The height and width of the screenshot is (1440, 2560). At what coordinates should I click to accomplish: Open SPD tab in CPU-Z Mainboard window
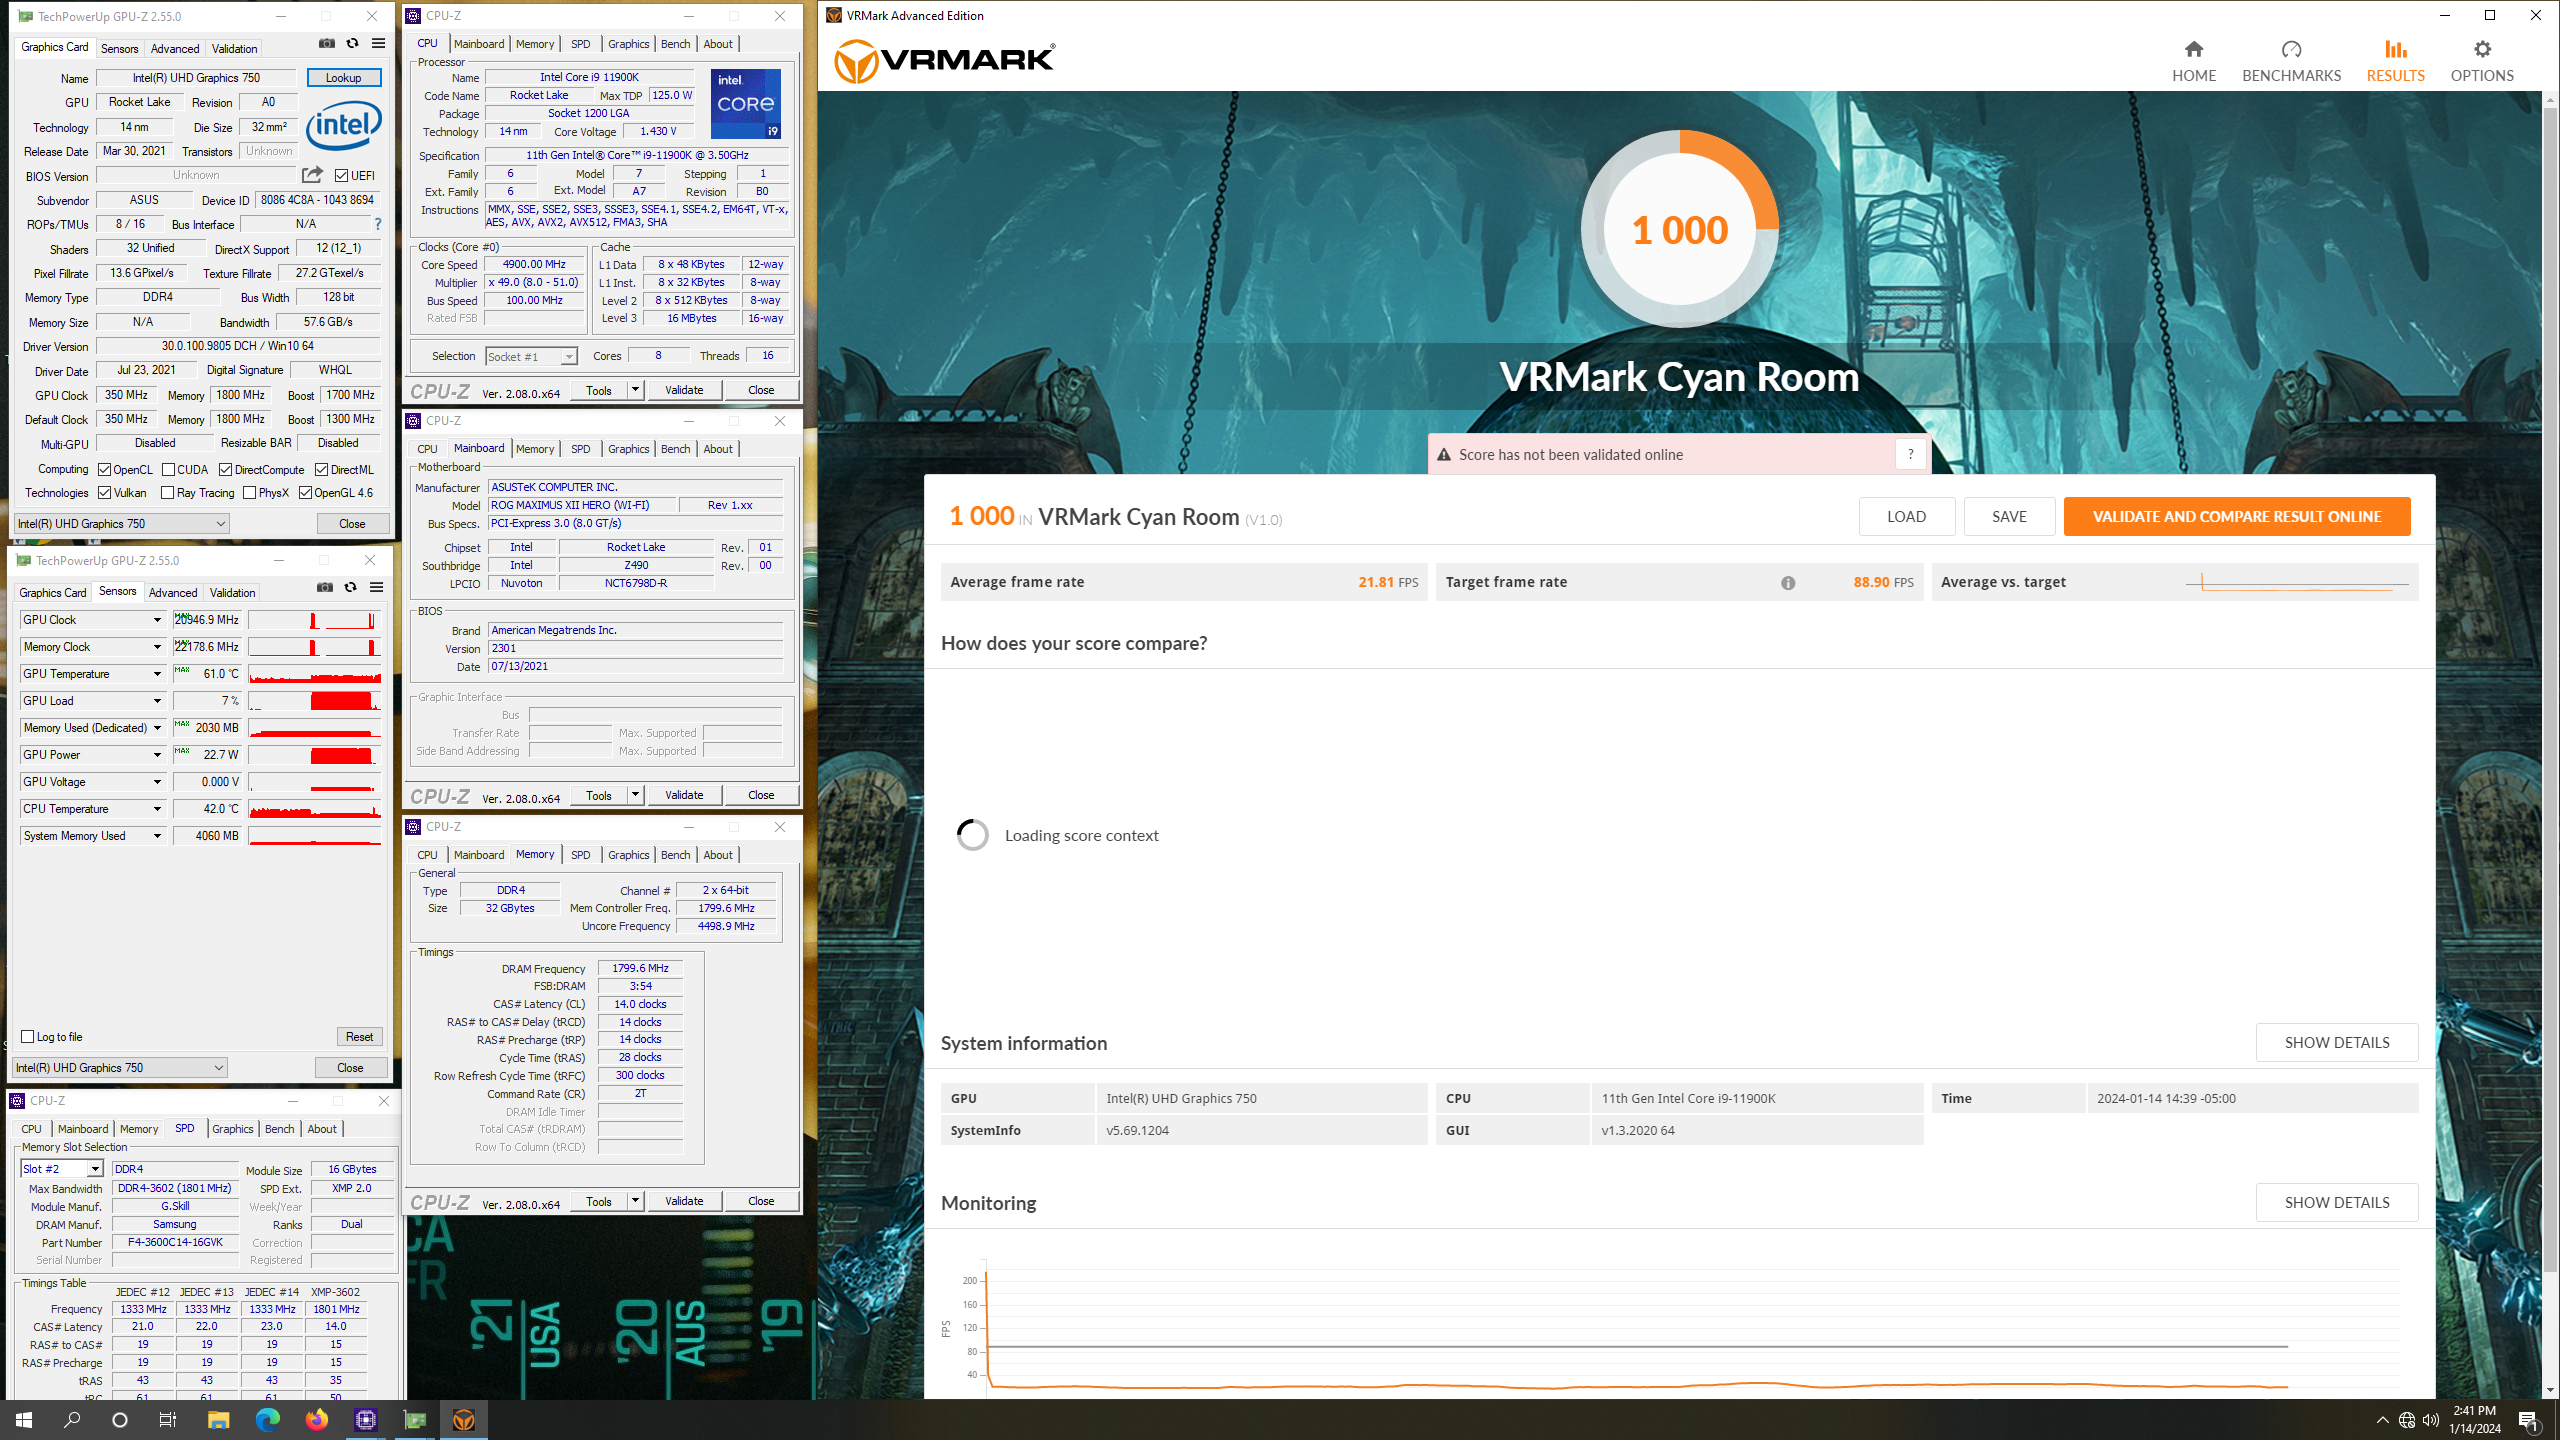point(580,449)
